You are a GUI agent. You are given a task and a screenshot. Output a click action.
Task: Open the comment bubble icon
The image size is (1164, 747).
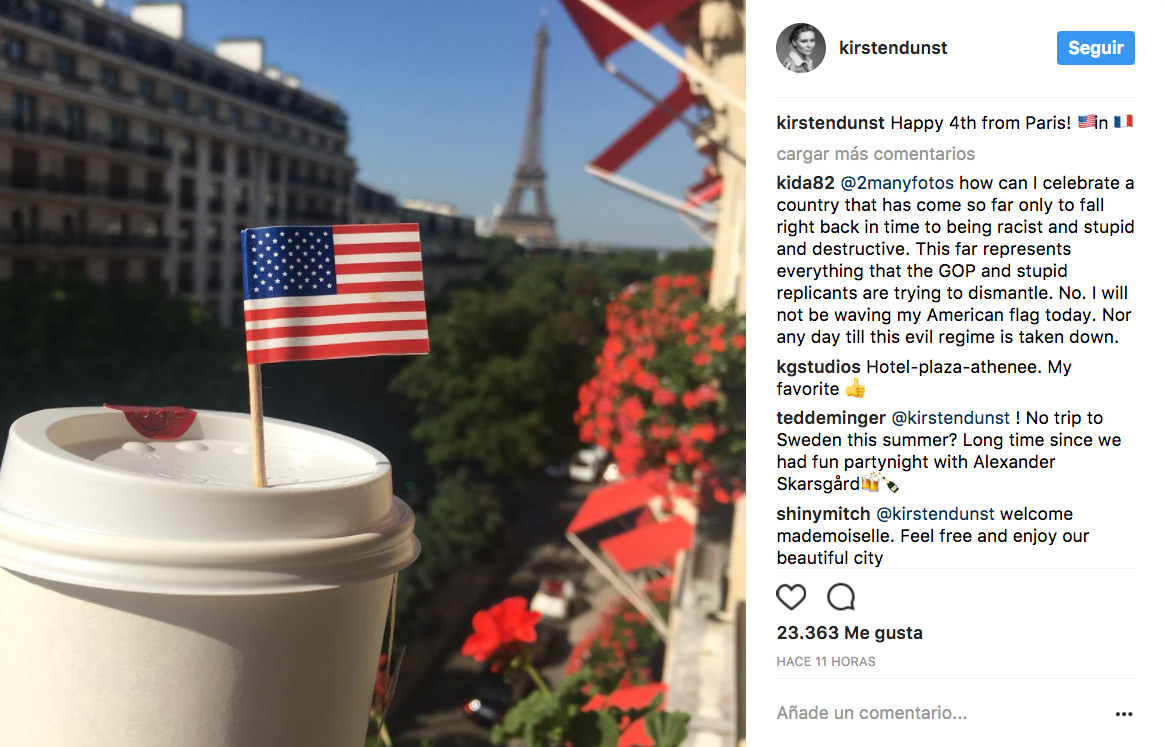841,596
